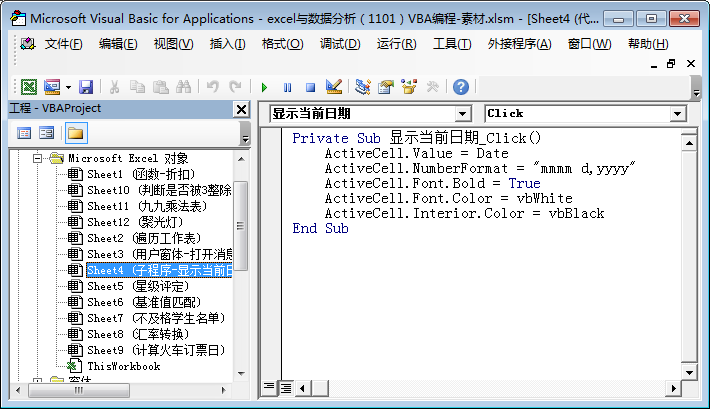This screenshot has width=710, height=409.
Task: Collapse the Microsoft Excel 对象 tree node
Action: [38, 158]
